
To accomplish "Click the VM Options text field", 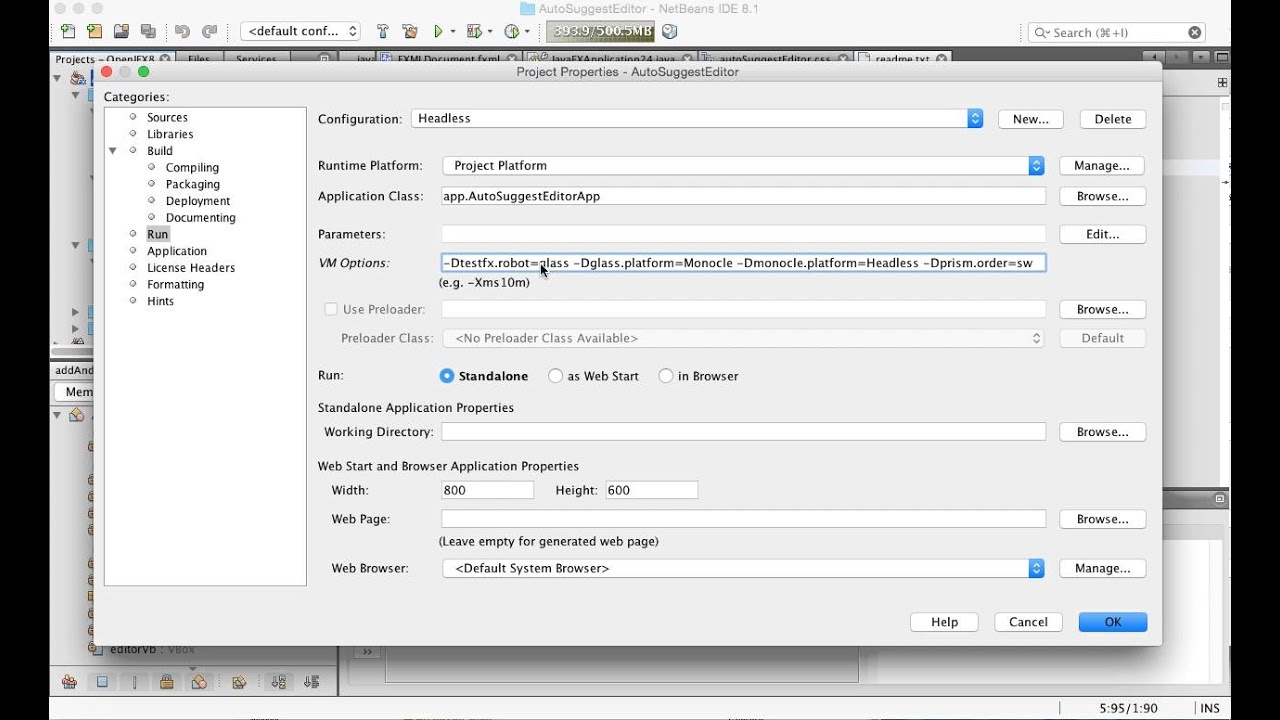I will [743, 263].
